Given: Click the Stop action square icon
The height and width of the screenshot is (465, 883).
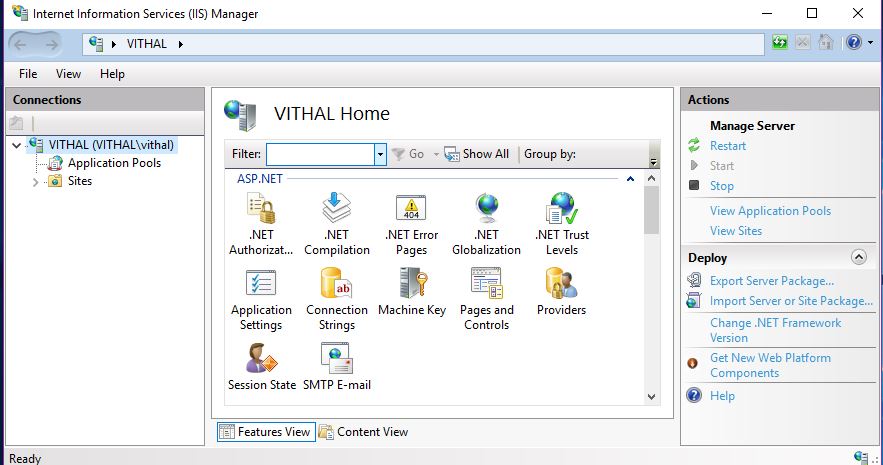Looking at the screenshot, I should 694,185.
